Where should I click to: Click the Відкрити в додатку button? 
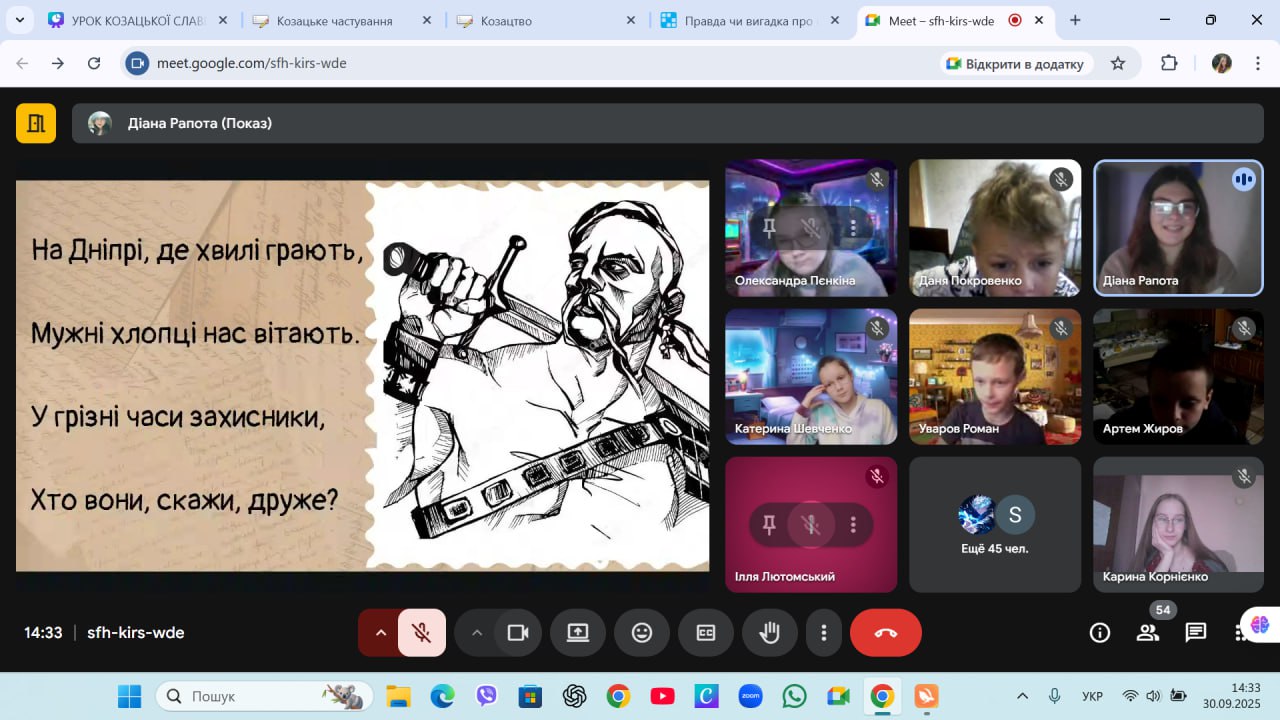[x=1015, y=64]
